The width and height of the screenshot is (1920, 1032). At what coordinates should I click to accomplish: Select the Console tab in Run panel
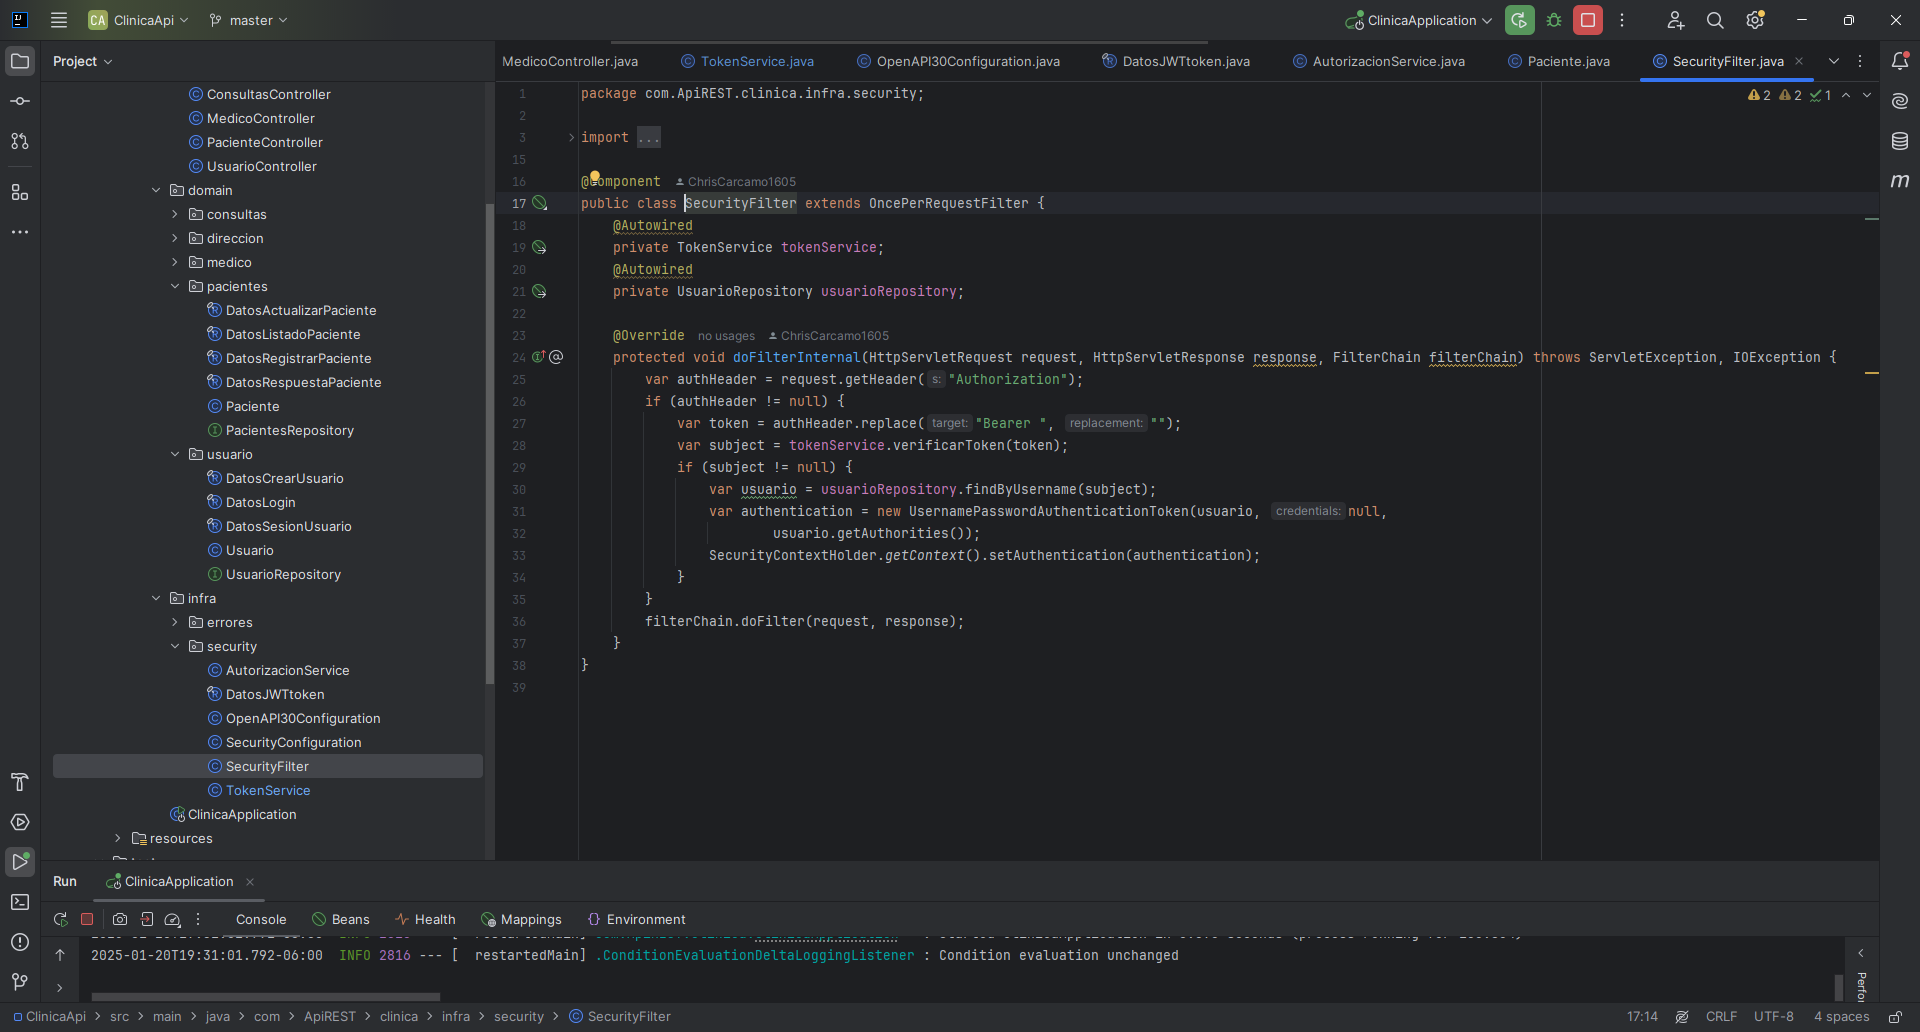[x=261, y=919]
